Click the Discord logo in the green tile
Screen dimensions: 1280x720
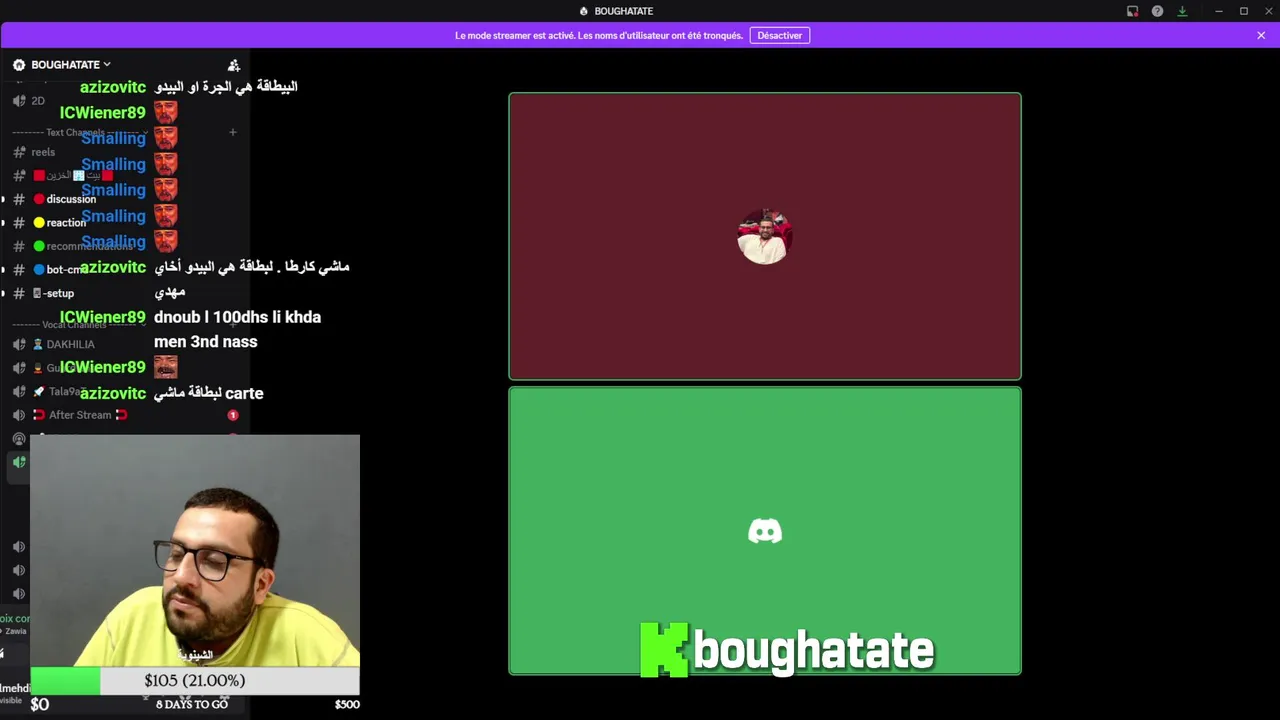[765, 531]
